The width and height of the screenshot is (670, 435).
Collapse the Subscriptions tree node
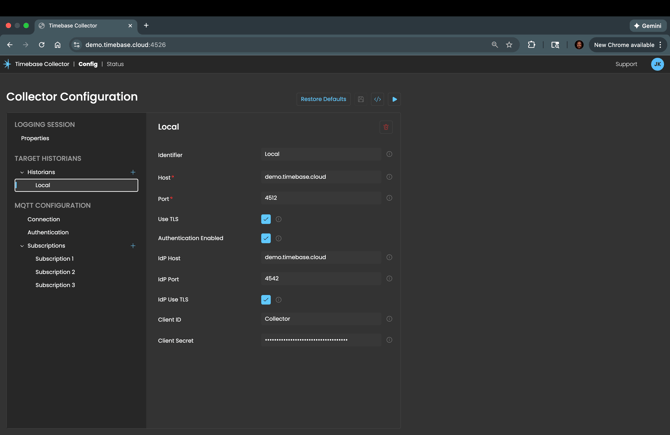point(22,246)
